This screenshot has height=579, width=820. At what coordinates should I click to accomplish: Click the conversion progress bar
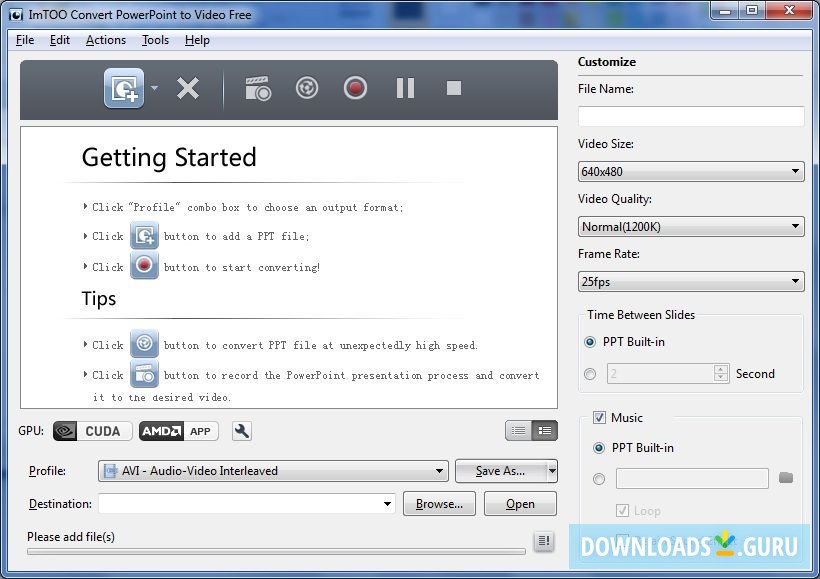(x=276, y=551)
